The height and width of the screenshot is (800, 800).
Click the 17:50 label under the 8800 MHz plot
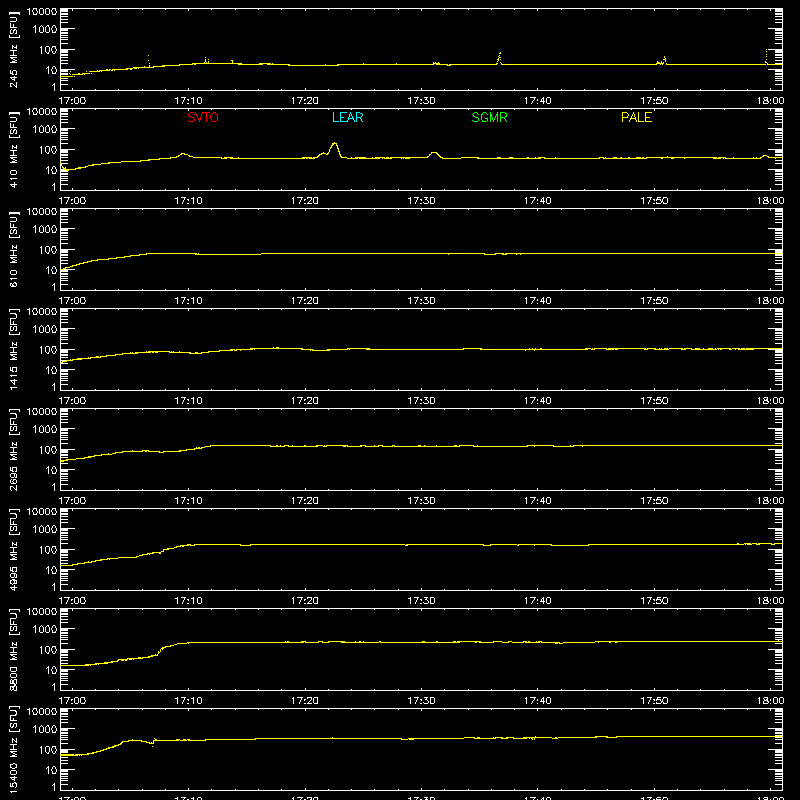click(x=654, y=701)
